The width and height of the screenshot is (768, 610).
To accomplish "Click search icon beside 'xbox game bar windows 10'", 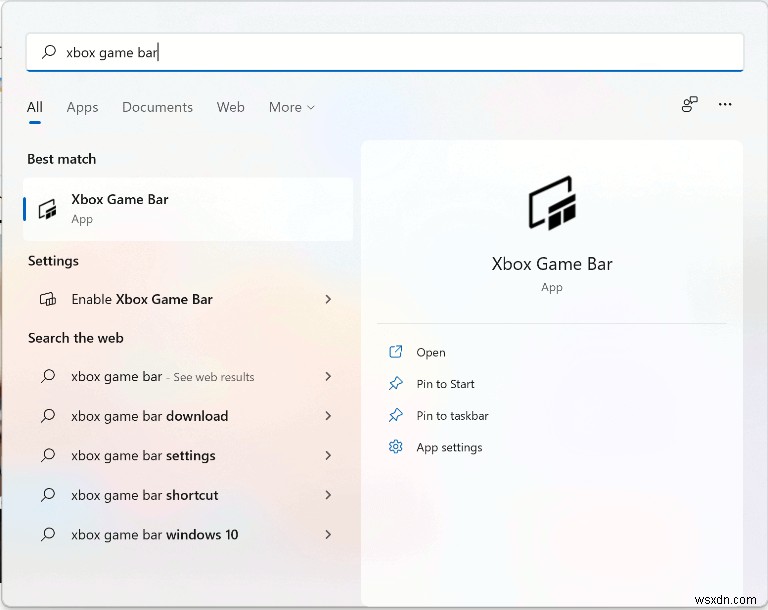I will tap(48, 534).
